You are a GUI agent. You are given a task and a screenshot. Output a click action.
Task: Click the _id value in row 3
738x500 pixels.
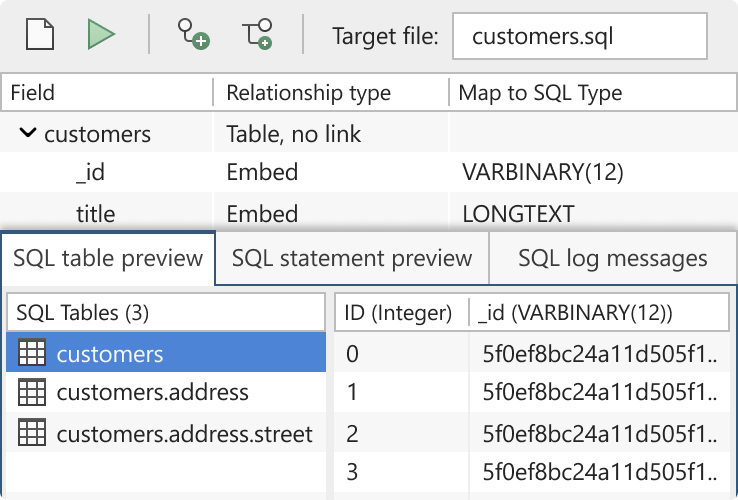point(600,472)
